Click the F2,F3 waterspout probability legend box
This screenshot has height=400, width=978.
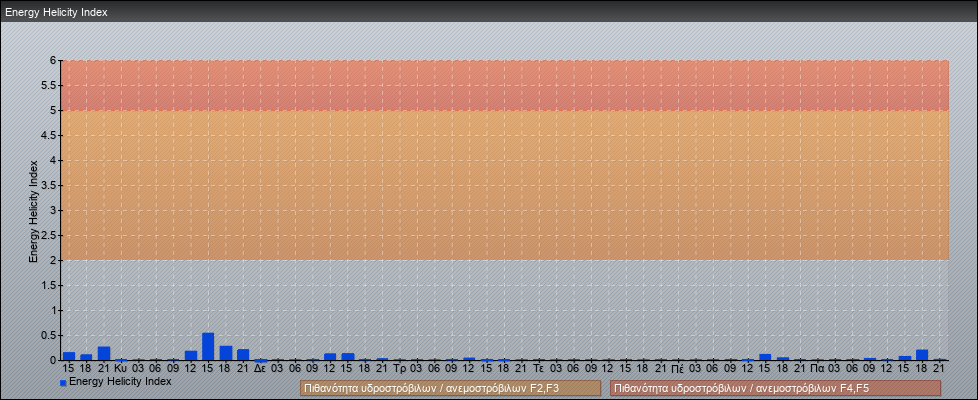pos(450,388)
